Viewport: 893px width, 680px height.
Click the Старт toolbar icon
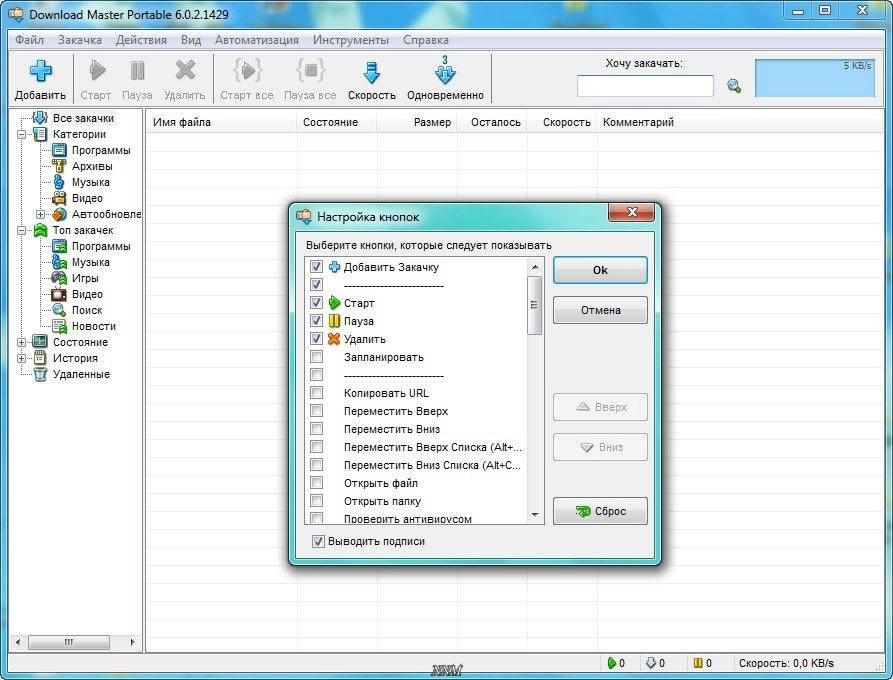(x=97, y=71)
